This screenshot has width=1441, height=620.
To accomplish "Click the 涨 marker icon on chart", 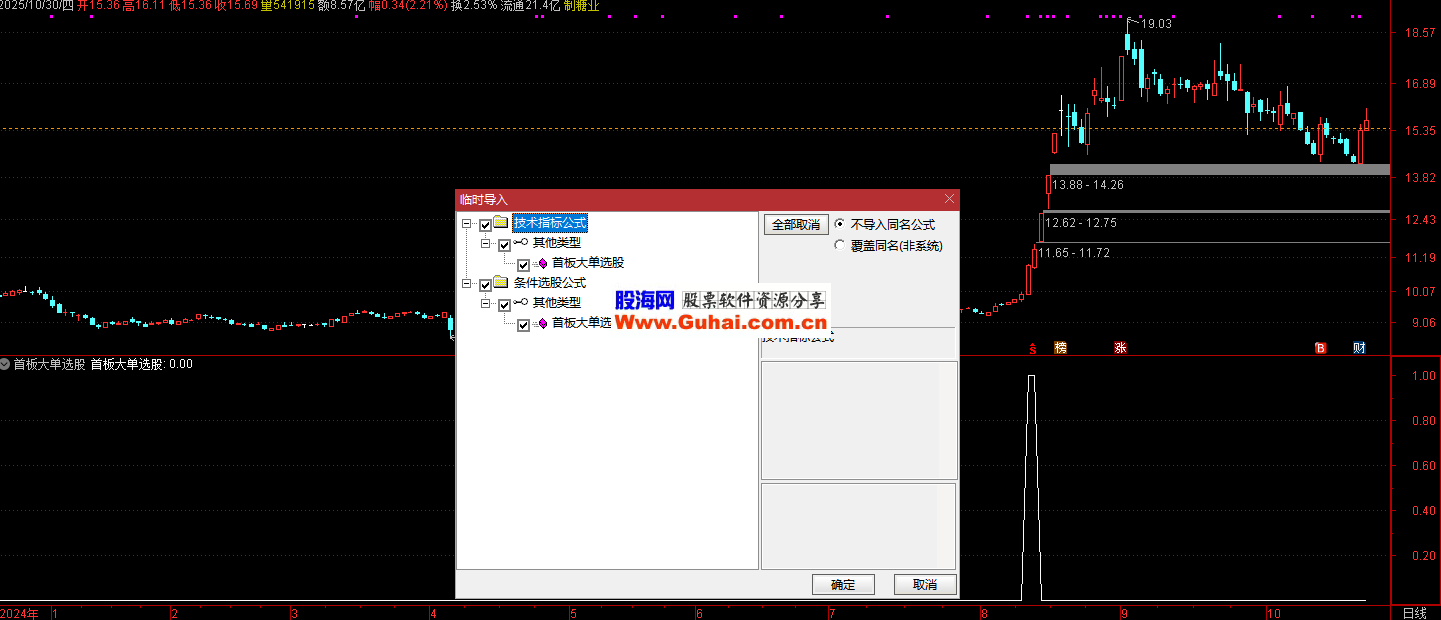I will (1120, 348).
